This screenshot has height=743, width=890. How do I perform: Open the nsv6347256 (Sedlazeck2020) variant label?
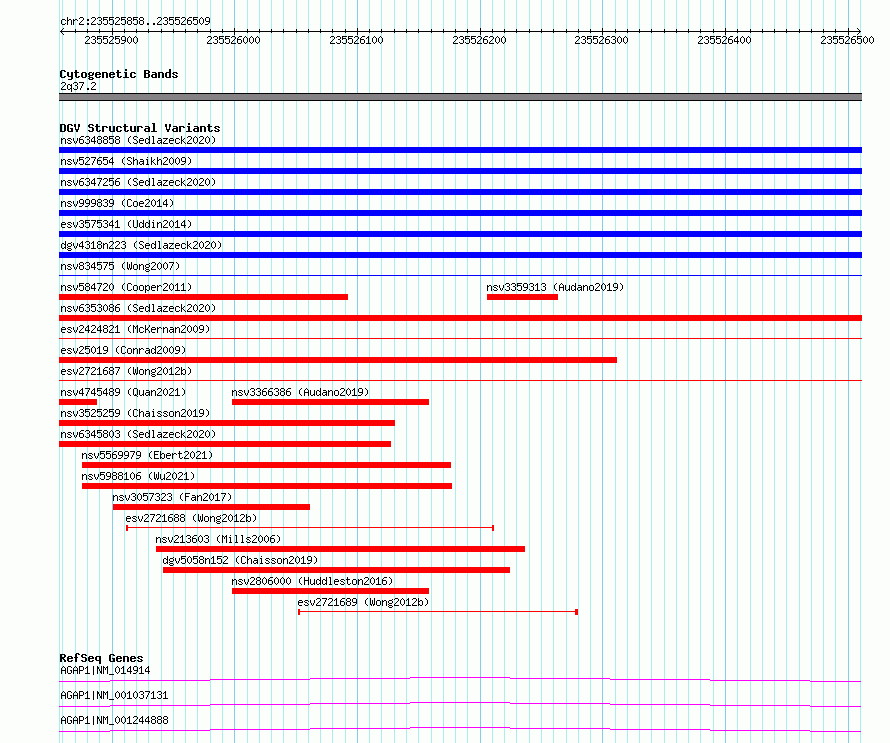tap(138, 182)
